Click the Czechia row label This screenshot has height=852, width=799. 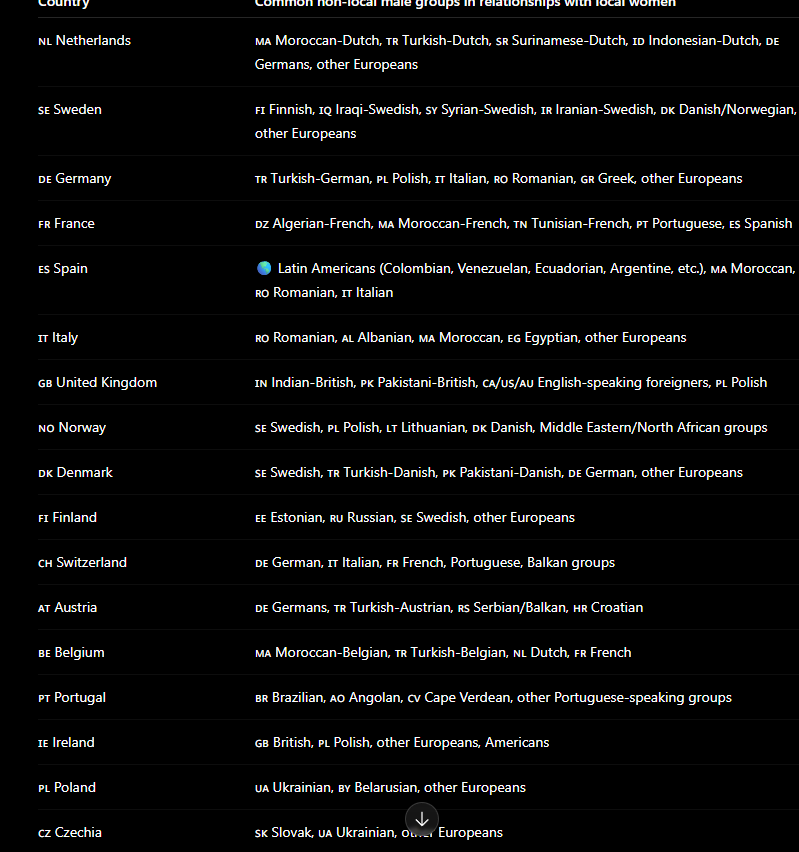pos(70,833)
